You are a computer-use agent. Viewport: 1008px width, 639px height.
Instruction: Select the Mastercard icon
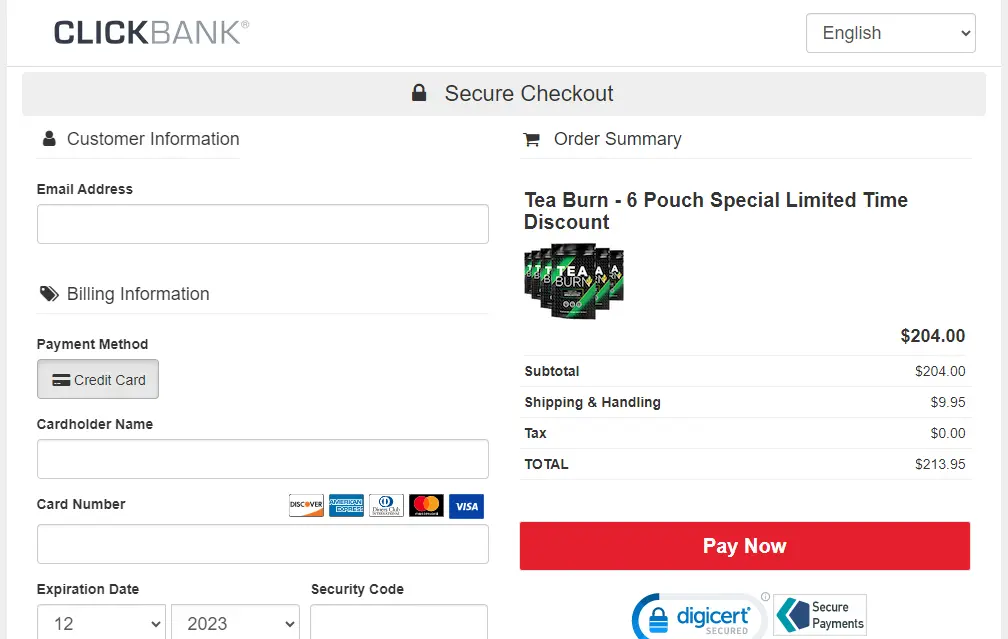(x=426, y=506)
